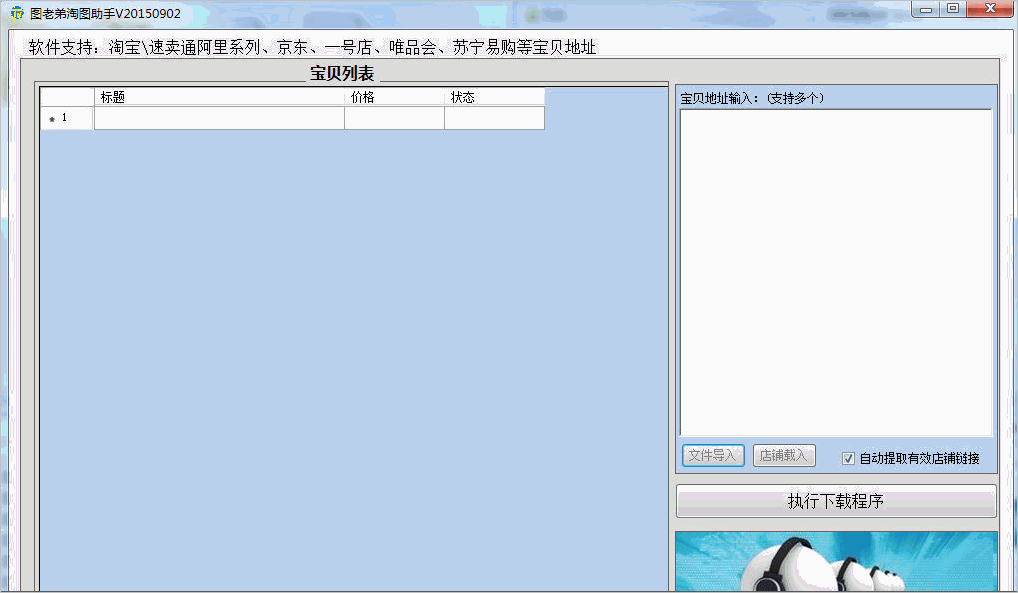Open the robot advertisement banner image
The image size is (1018, 593).
coord(836,561)
